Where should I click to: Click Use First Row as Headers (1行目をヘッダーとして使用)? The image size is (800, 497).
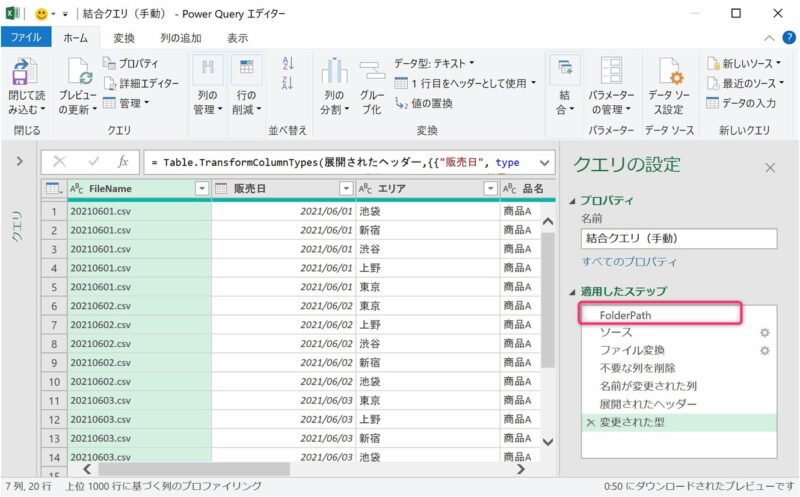[x=465, y=83]
